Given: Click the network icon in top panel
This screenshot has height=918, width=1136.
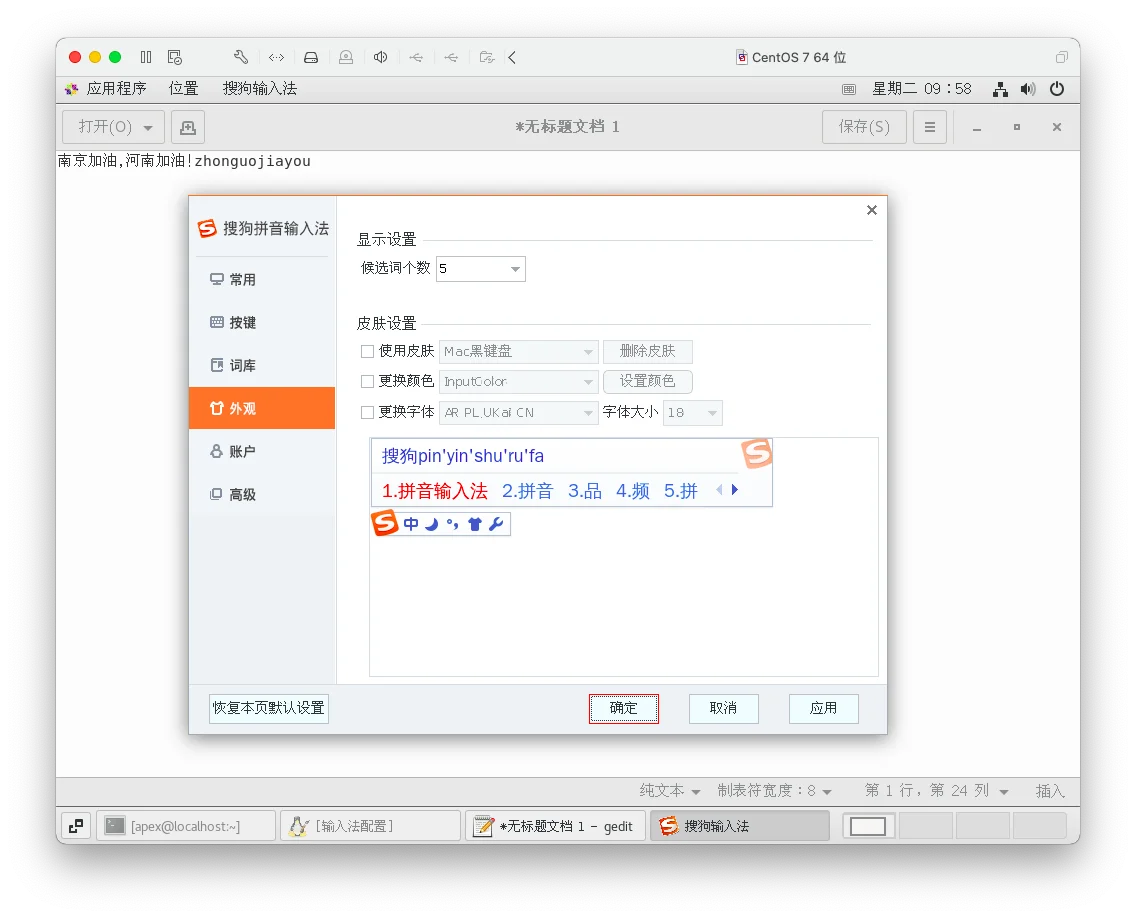Looking at the screenshot, I should click(x=1001, y=89).
